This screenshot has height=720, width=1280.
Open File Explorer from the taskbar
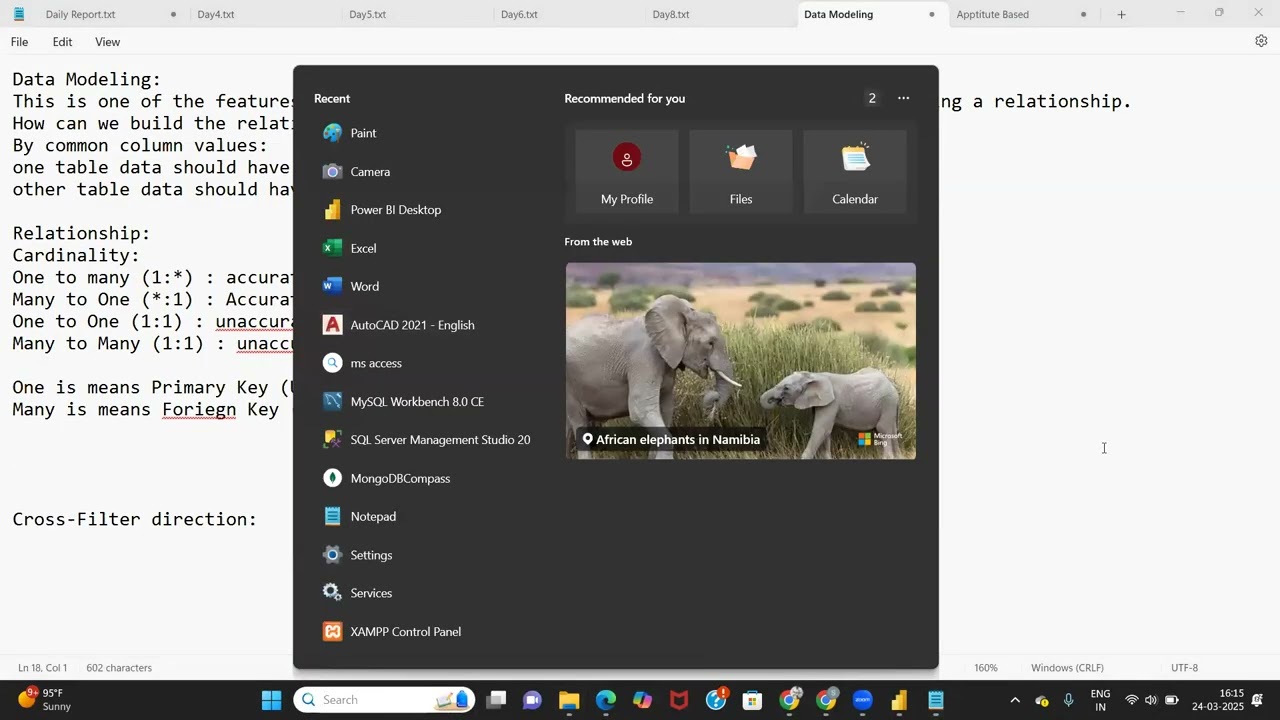tap(569, 700)
